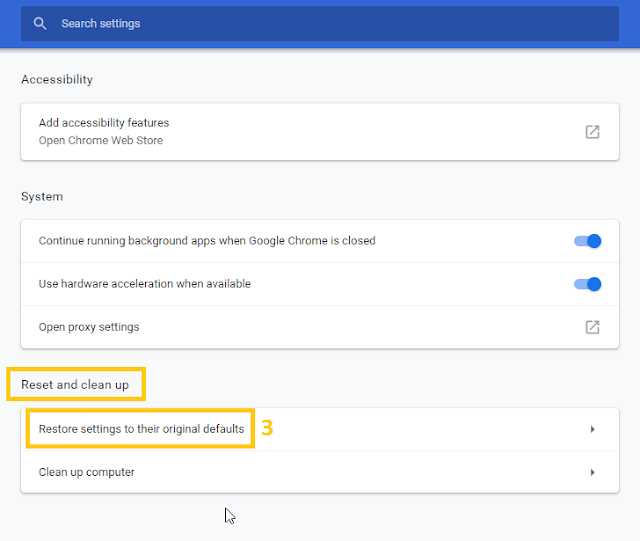Expand the Clean up computer arrow
The height and width of the screenshot is (541, 640).
point(592,472)
